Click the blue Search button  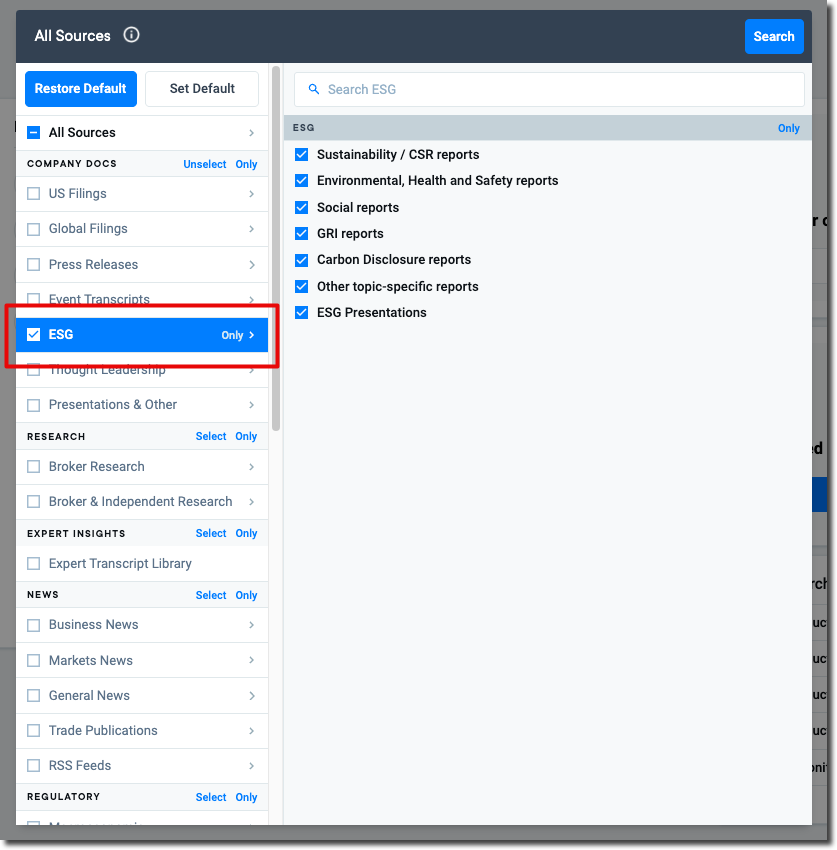pyautogui.click(x=773, y=36)
